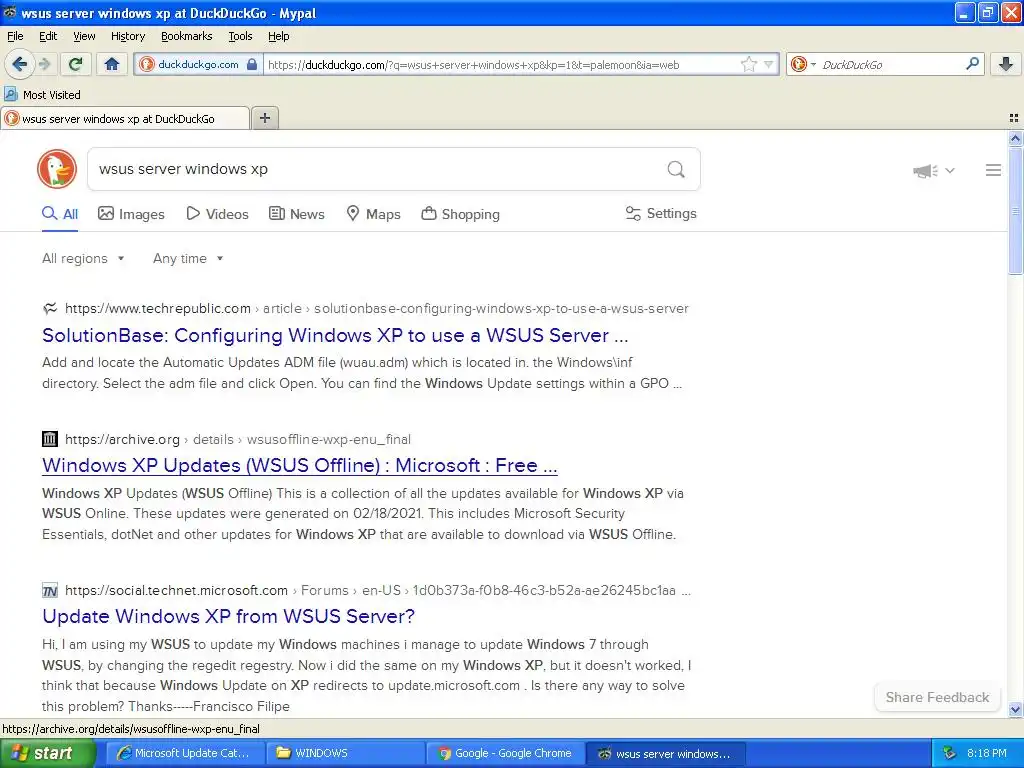
Task: Click in the toolbar DuckDuckGo search box
Action: [888, 64]
